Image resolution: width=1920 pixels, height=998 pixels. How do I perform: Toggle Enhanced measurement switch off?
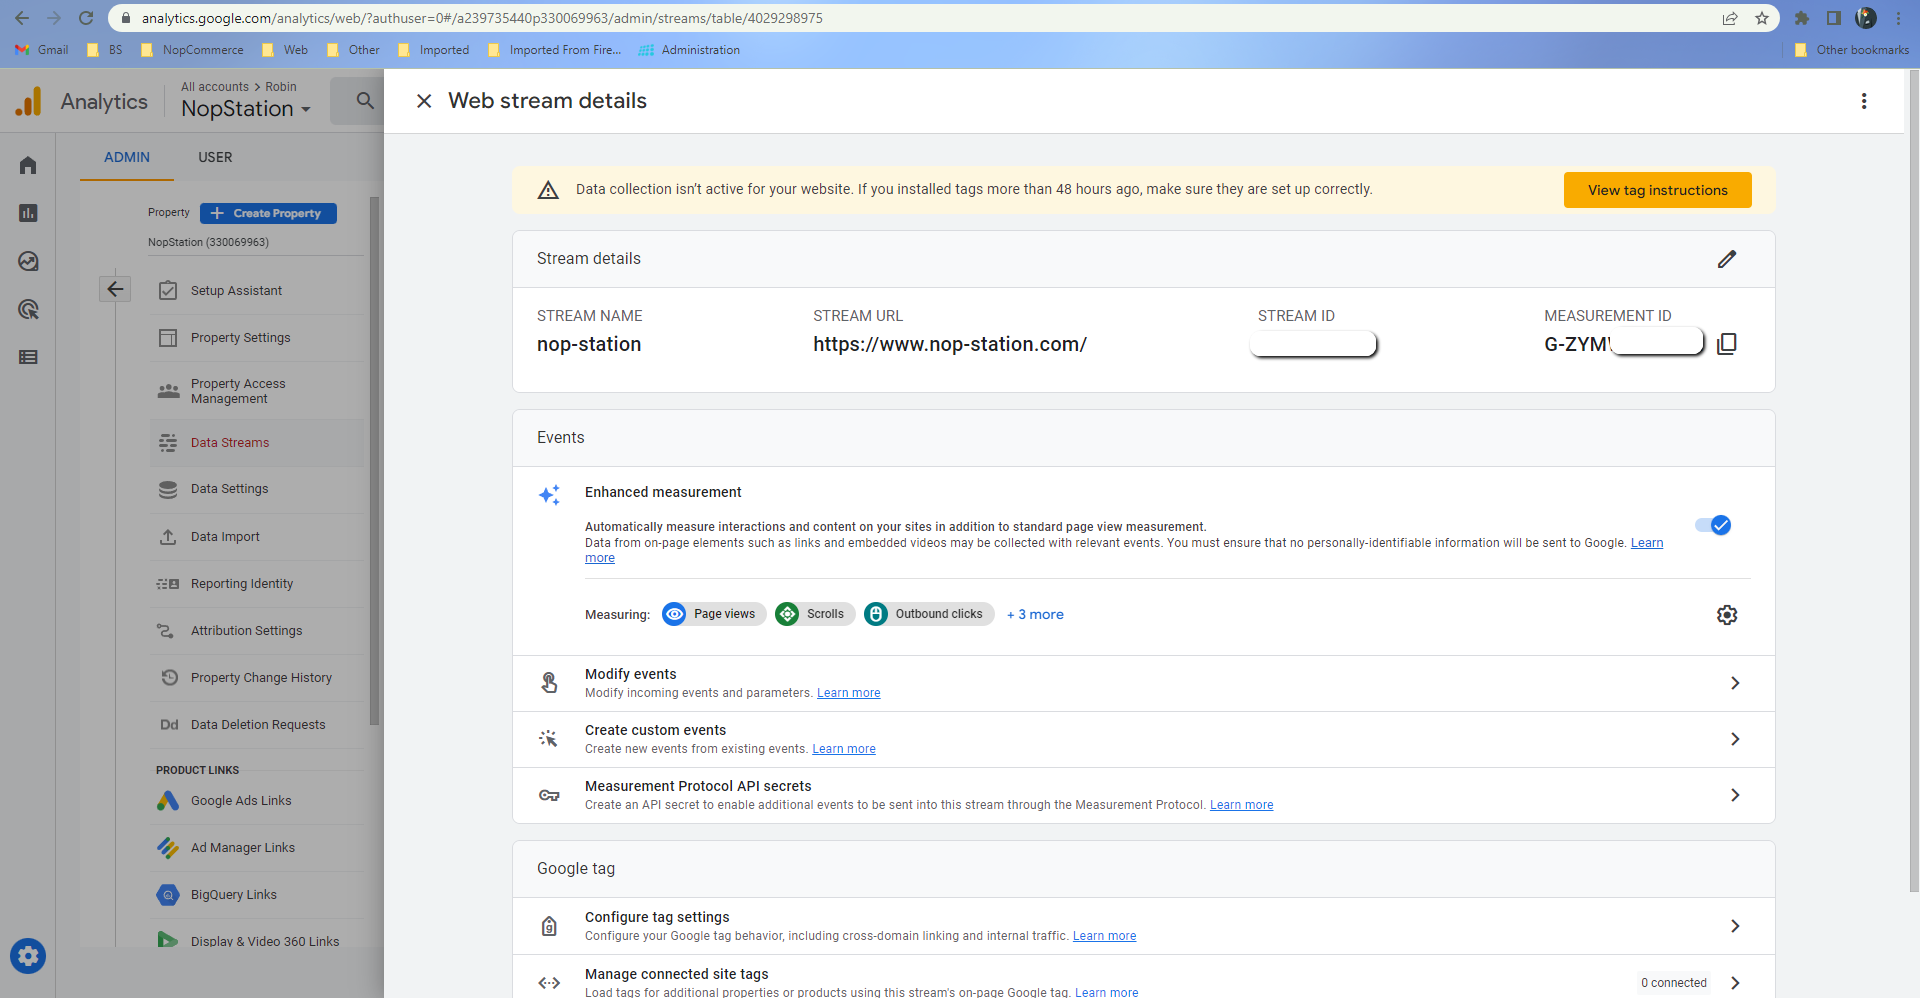click(x=1713, y=525)
